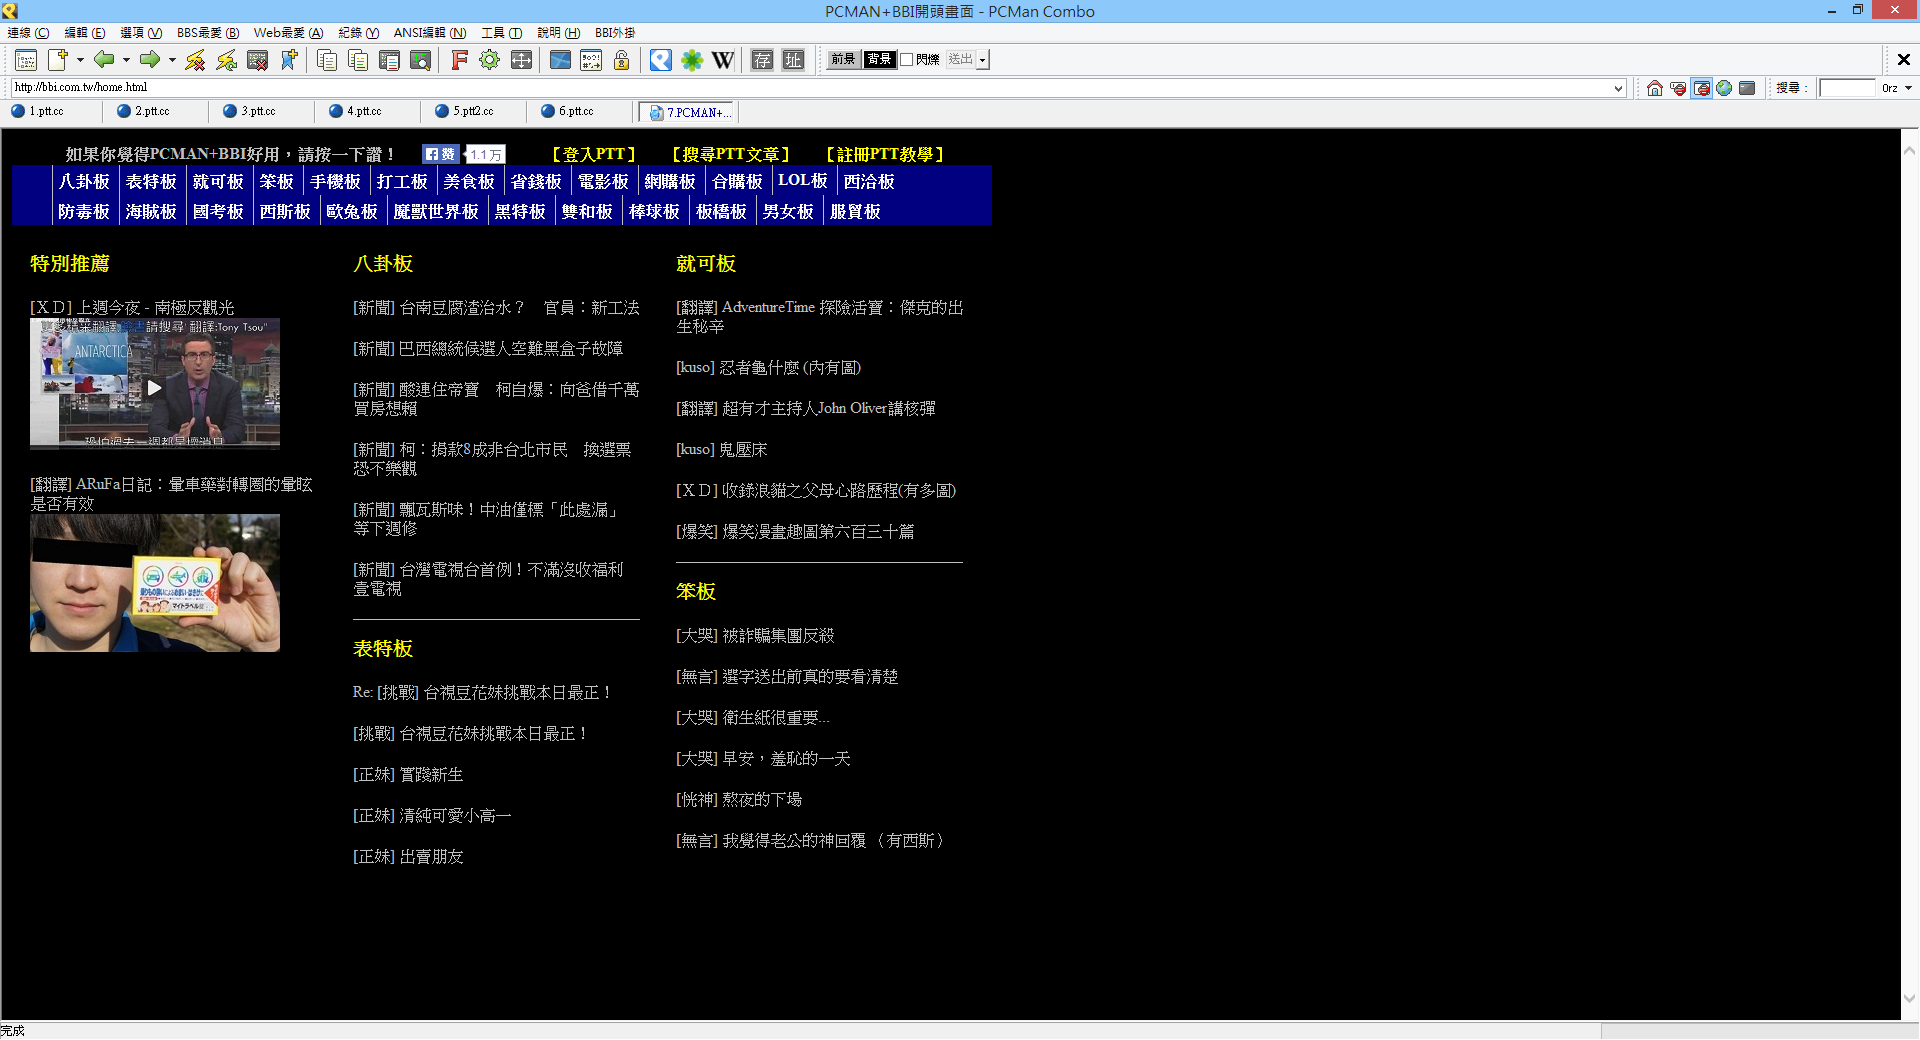Toggle the pop-up blocker window icon
Image resolution: width=1920 pixels, height=1040 pixels.
(x=1701, y=88)
